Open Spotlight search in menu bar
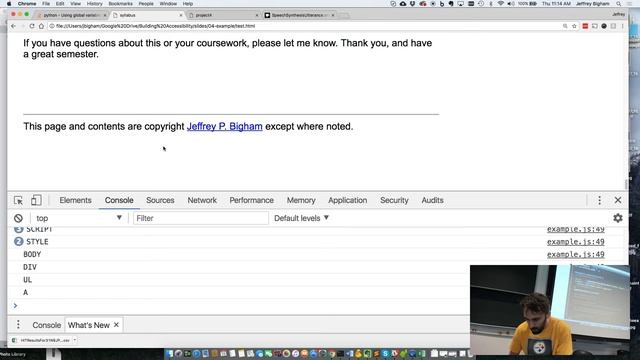 tap(619, 4)
